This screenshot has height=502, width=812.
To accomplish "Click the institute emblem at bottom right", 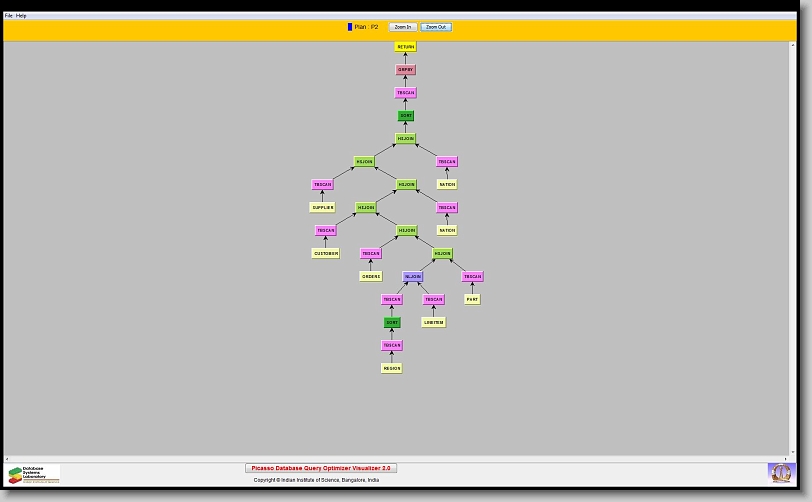I will (780, 472).
